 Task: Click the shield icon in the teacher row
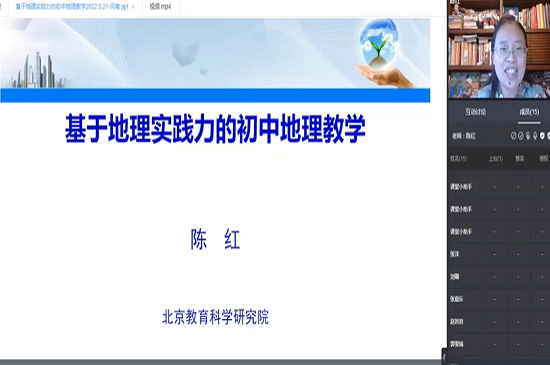point(542,136)
